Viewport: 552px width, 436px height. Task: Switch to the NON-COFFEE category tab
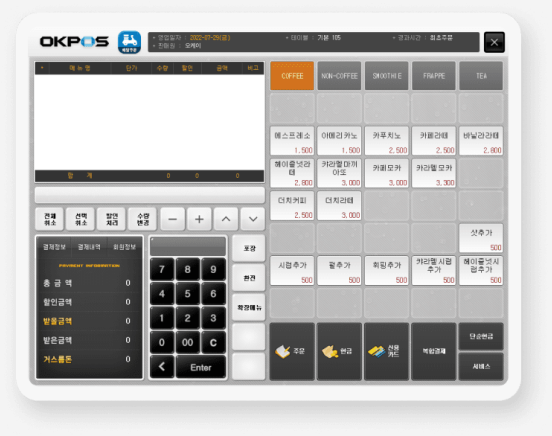click(x=339, y=76)
